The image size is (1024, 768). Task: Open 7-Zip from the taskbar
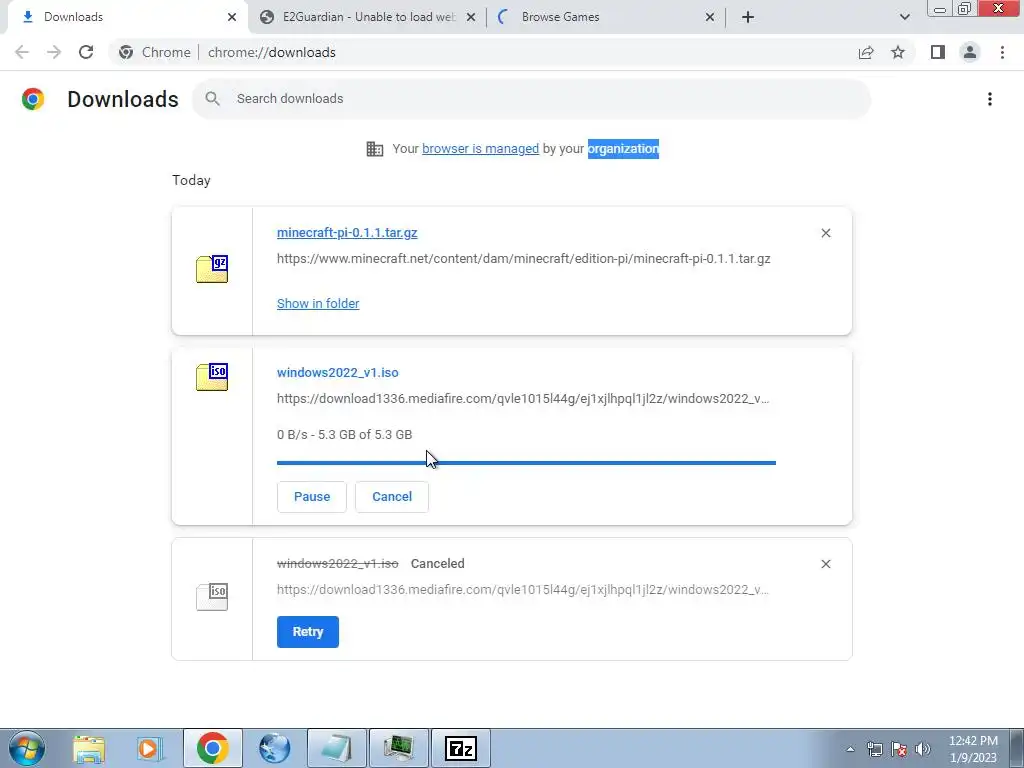(x=461, y=748)
